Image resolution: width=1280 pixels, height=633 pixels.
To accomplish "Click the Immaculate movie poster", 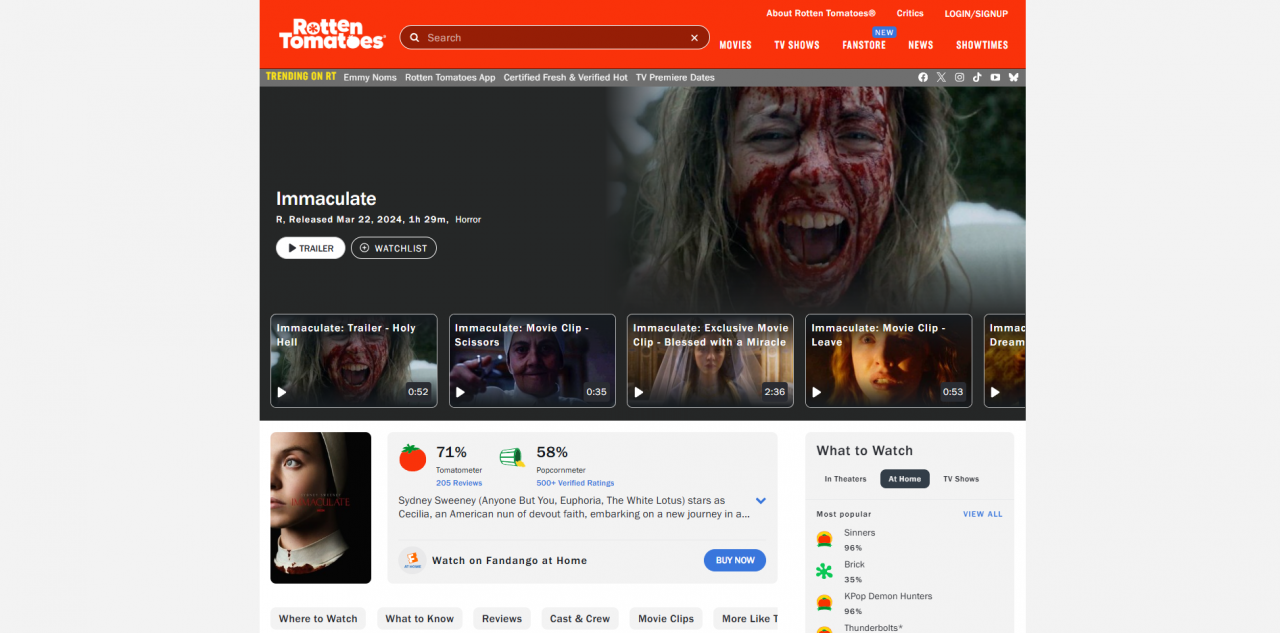I will point(320,508).
